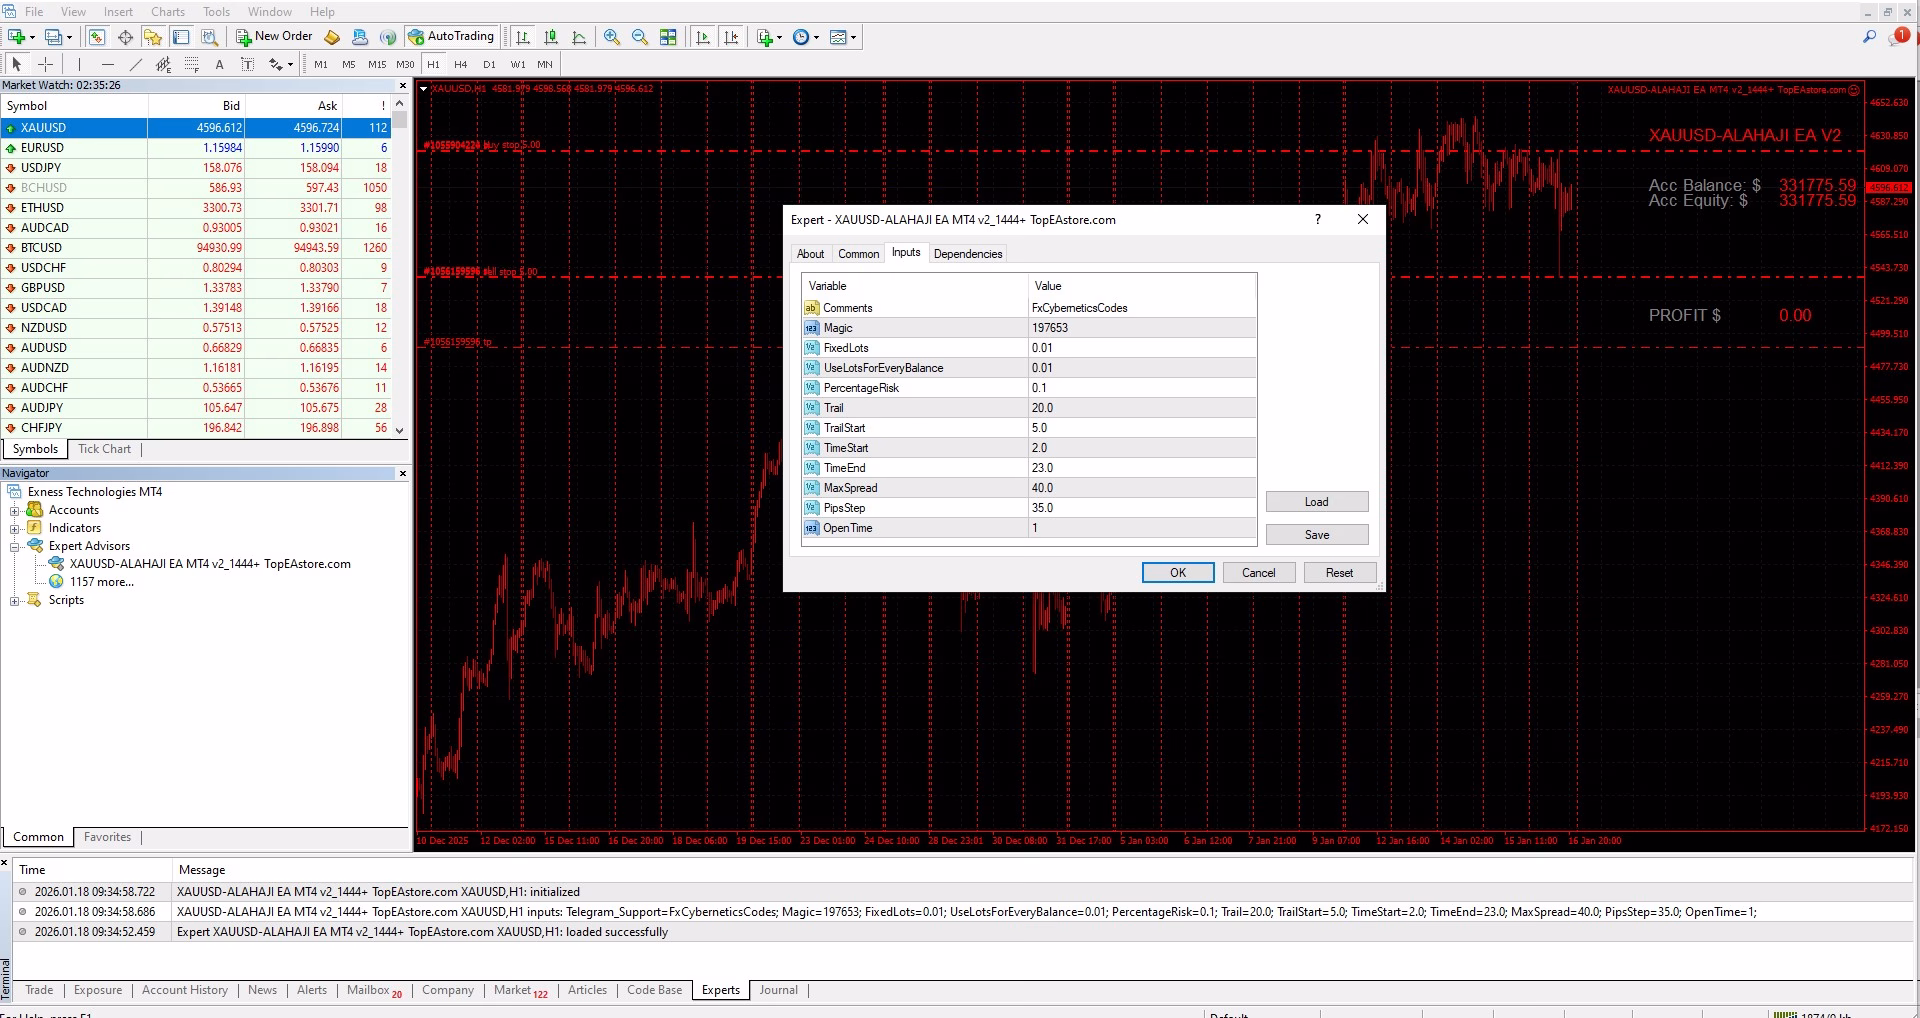The height and width of the screenshot is (1018, 1920).
Task: Toggle the Navigator panel icon
Action: click(153, 37)
